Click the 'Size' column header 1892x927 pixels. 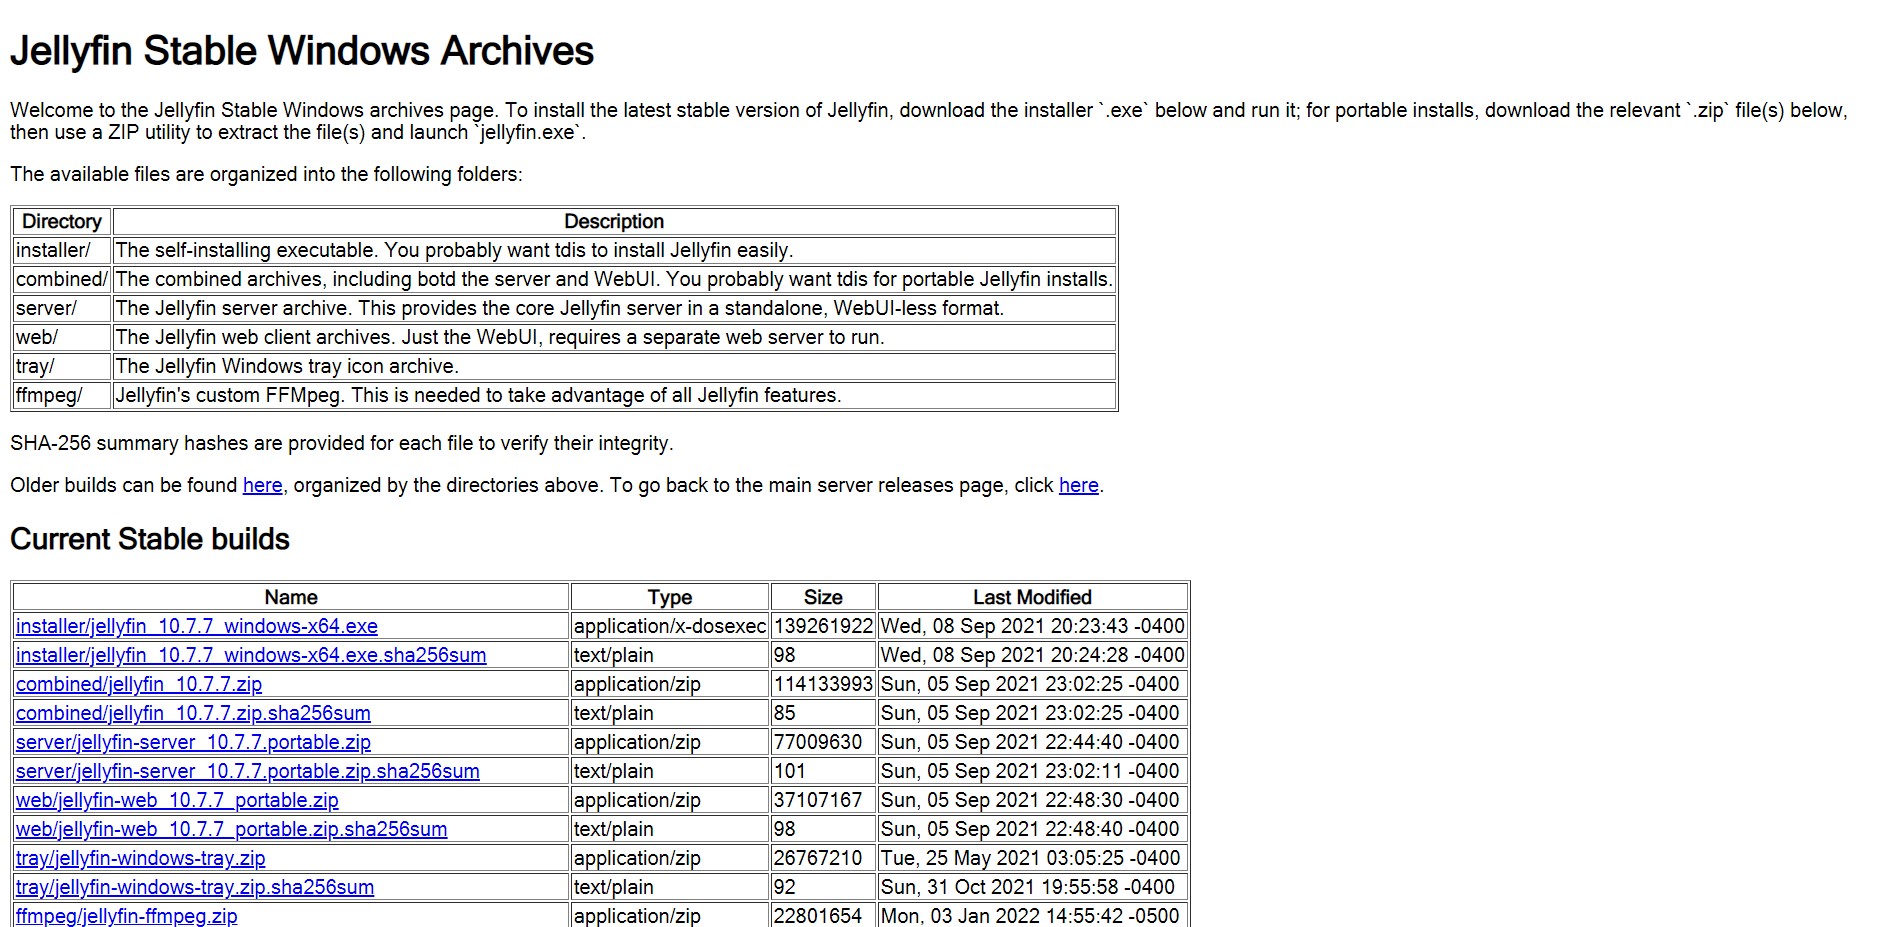point(823,597)
